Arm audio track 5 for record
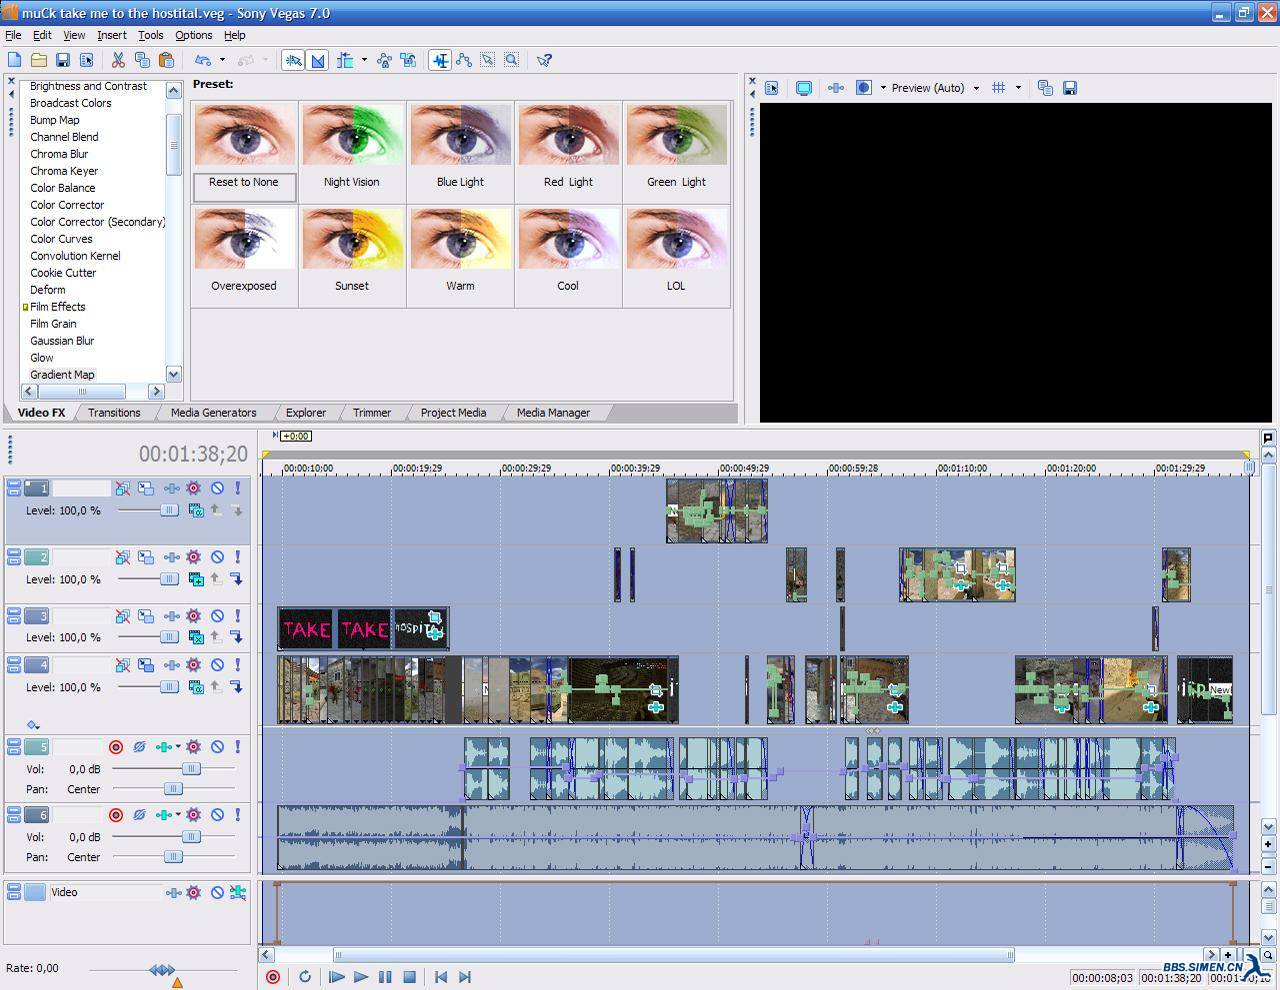 coord(116,747)
